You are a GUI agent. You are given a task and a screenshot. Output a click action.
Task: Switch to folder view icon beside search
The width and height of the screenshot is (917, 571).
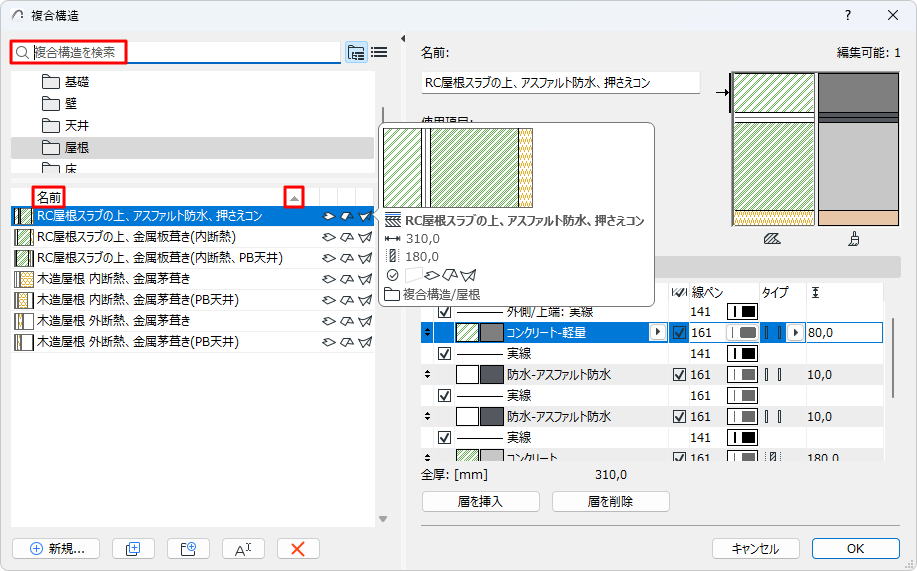tap(356, 53)
